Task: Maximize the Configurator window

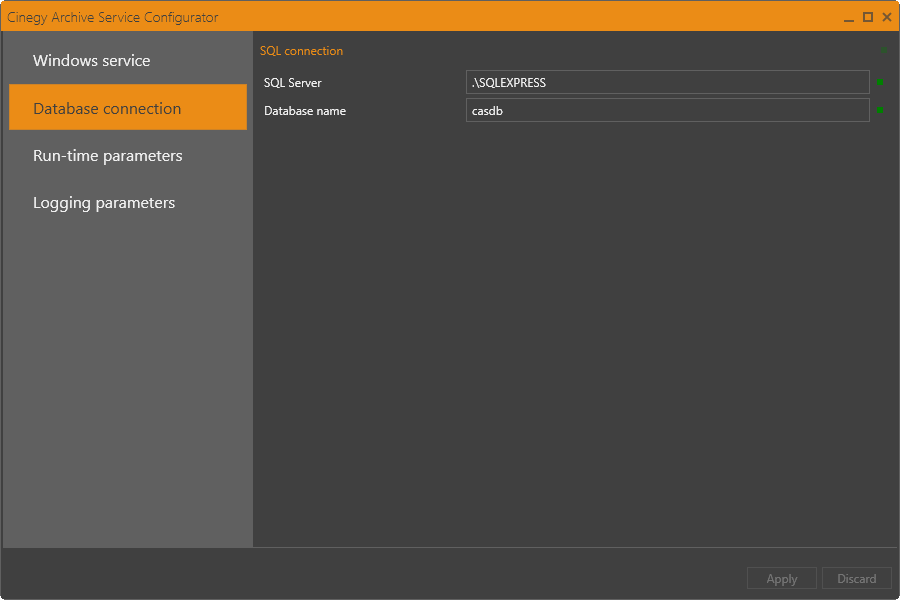Action: coord(868,17)
